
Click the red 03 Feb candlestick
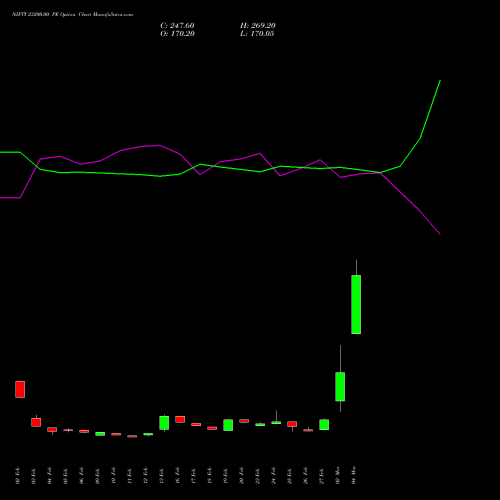[36, 422]
